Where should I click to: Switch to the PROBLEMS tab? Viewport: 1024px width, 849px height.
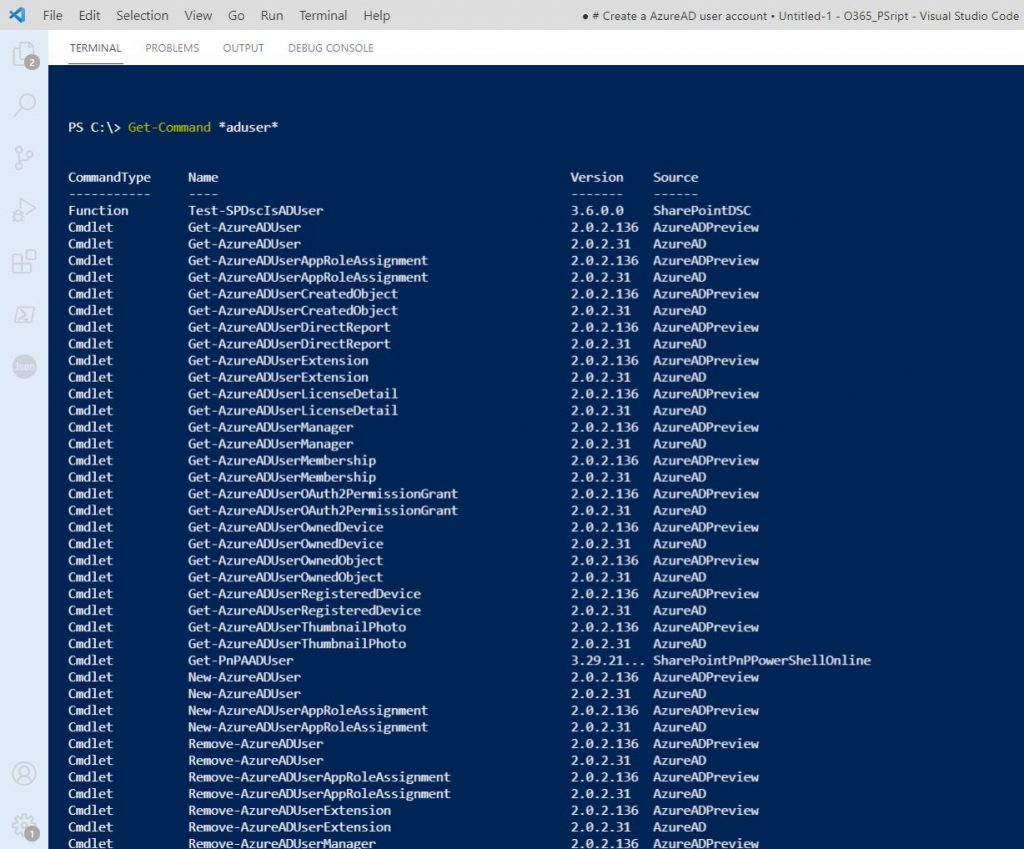171,47
